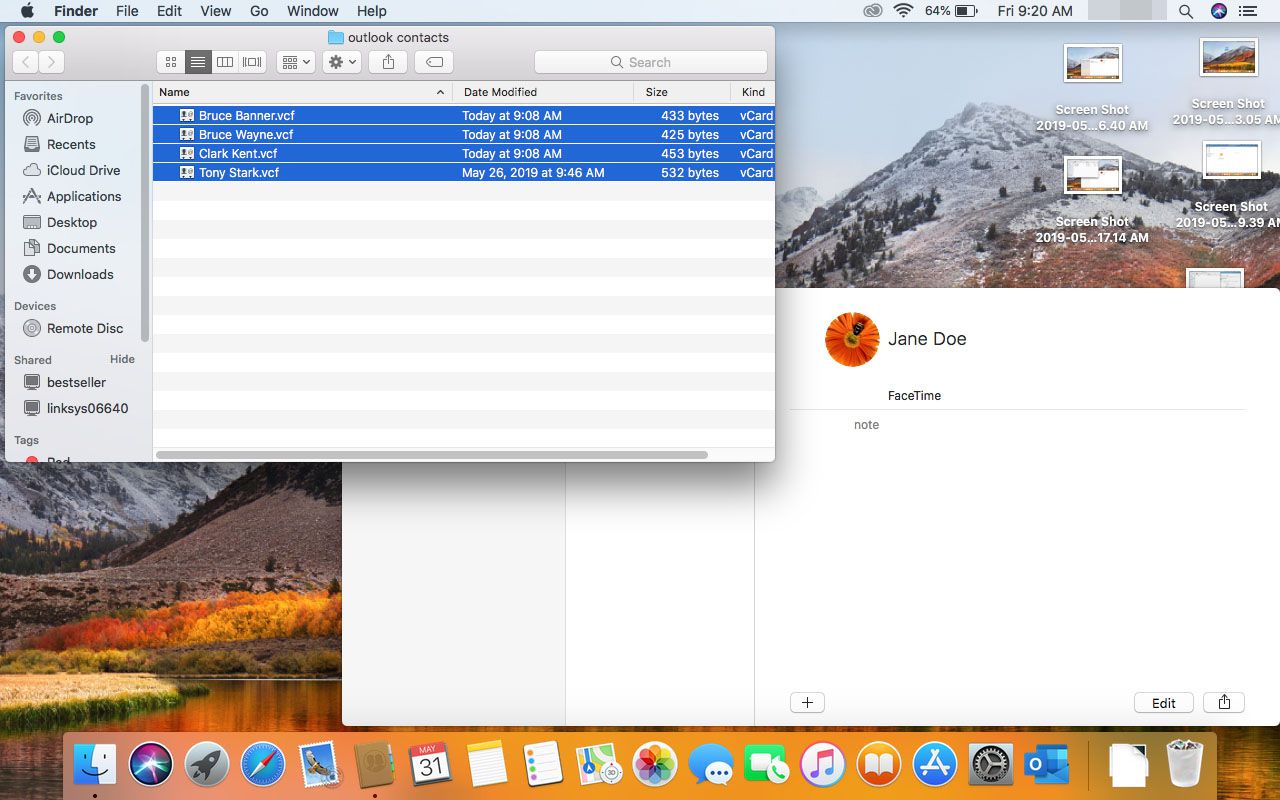Select bestseller shared computer
The image size is (1280, 800).
(75, 382)
